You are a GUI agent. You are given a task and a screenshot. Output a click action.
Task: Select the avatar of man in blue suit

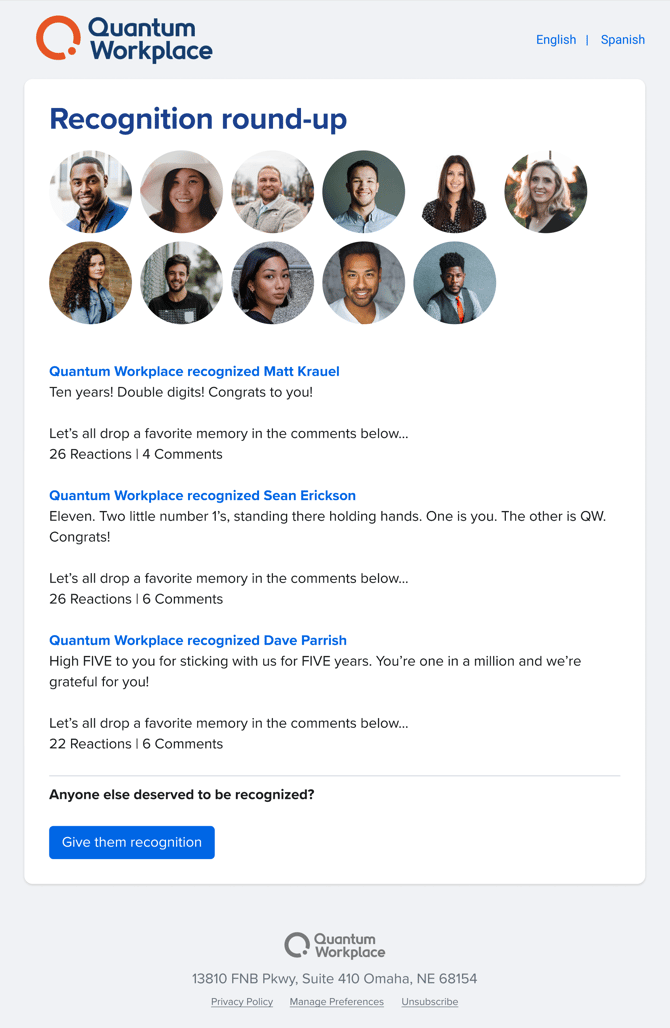[90, 191]
